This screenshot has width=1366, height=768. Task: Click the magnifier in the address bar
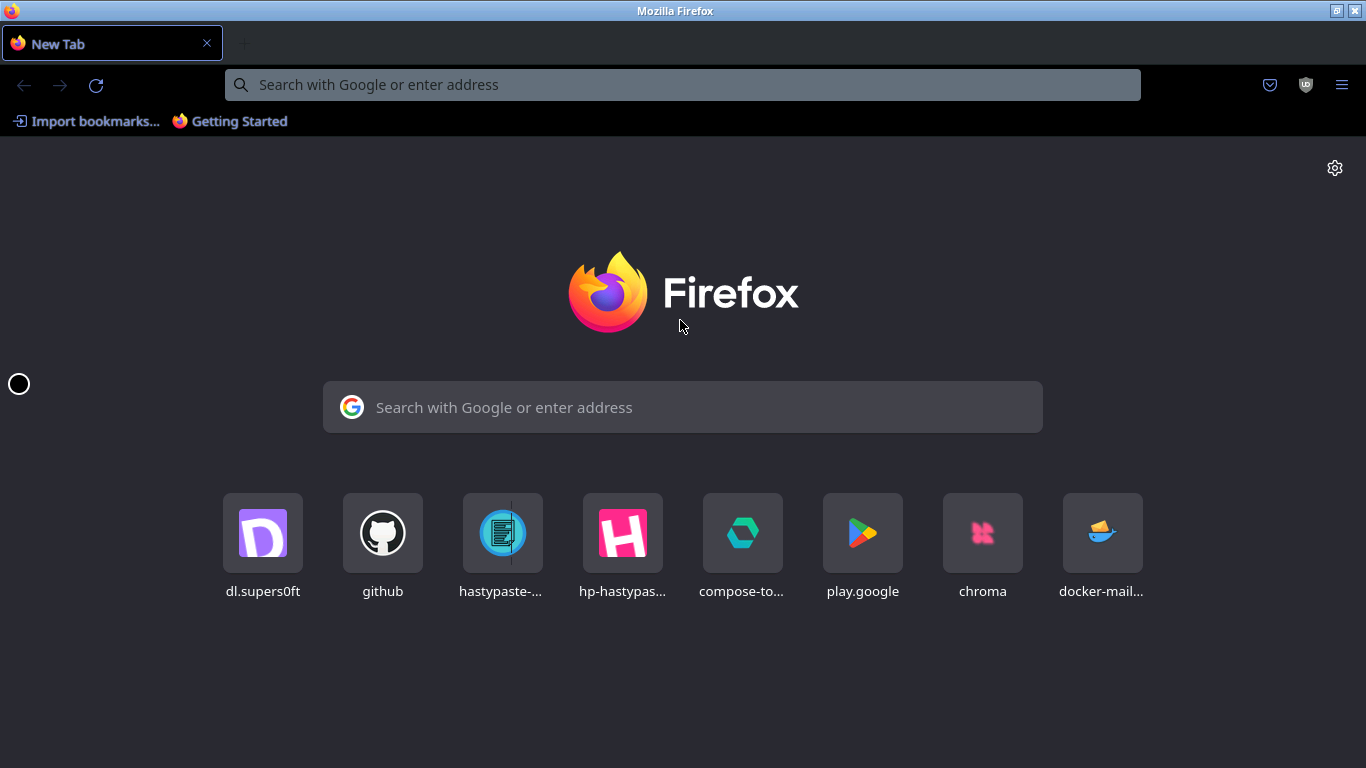[240, 85]
